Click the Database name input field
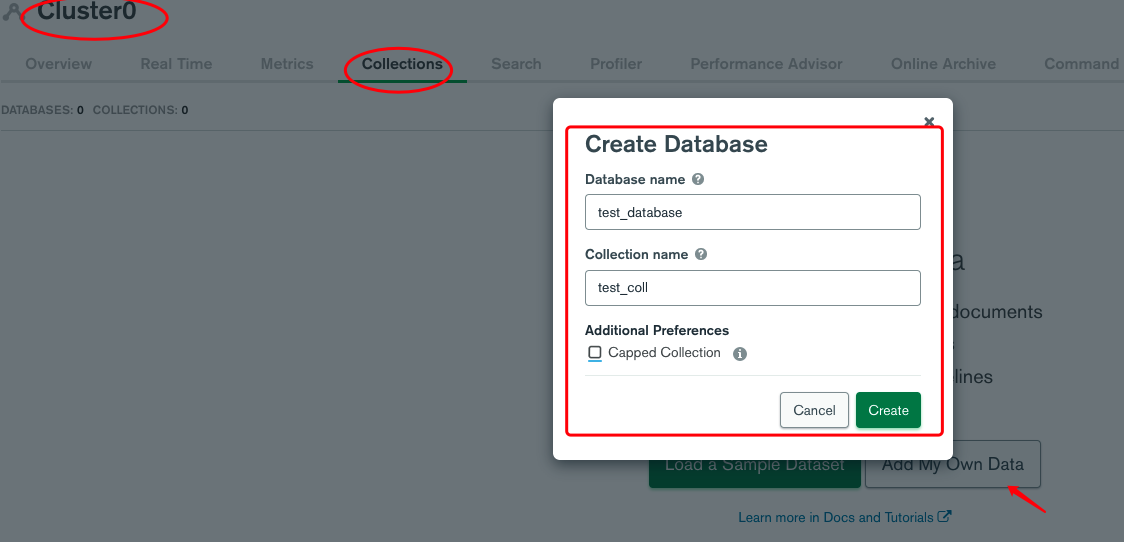This screenshot has width=1124, height=542. tap(752, 212)
